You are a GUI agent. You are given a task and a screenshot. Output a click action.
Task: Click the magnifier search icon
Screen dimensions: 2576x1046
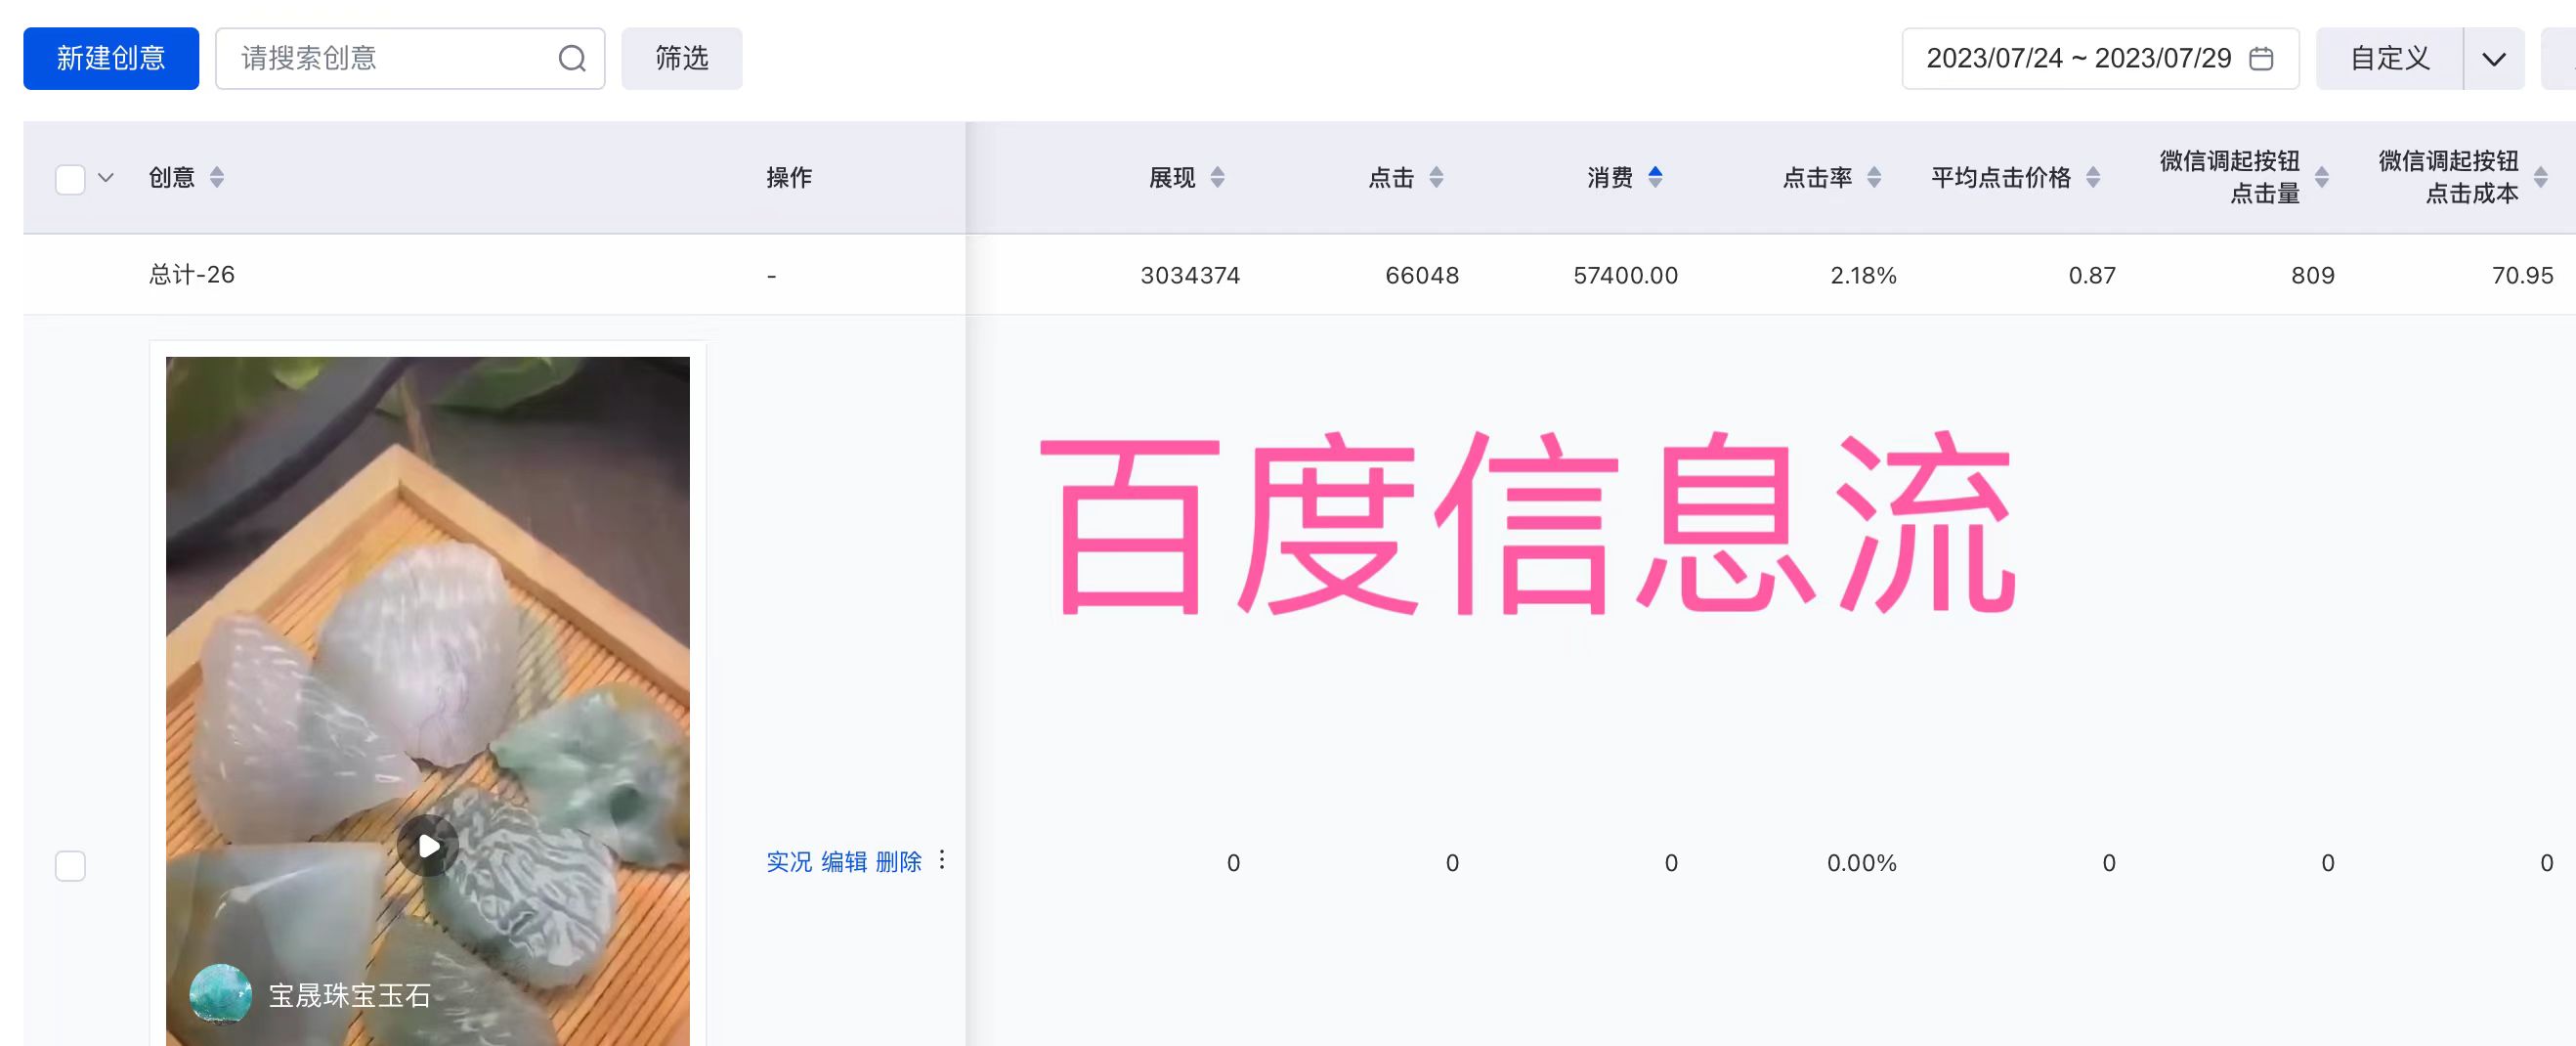tap(572, 58)
